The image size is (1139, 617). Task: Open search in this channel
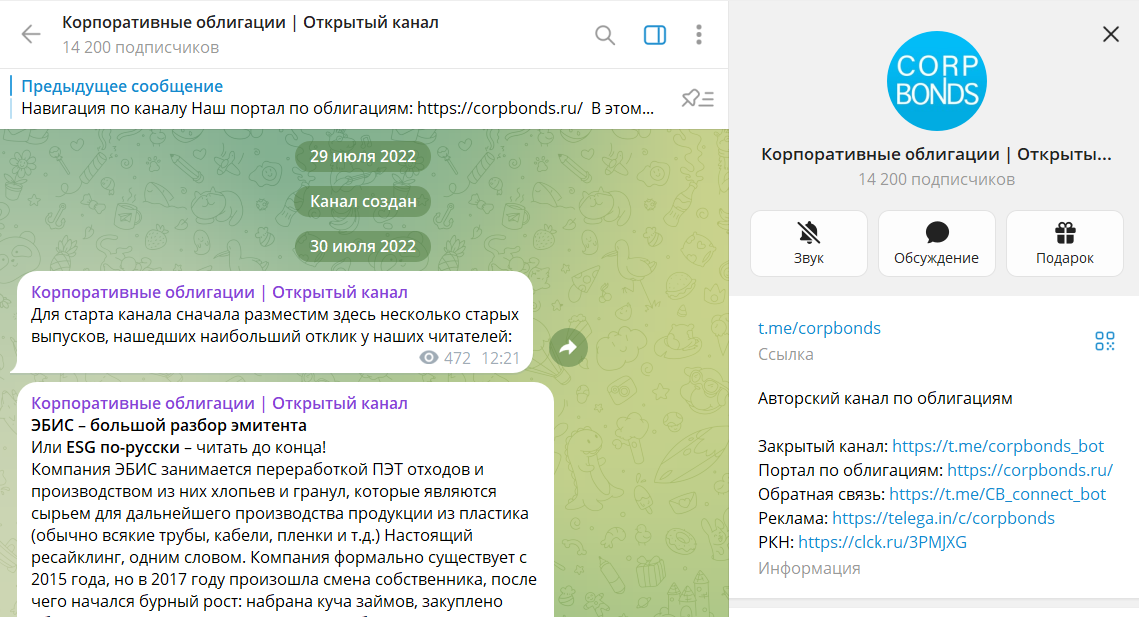[604, 35]
